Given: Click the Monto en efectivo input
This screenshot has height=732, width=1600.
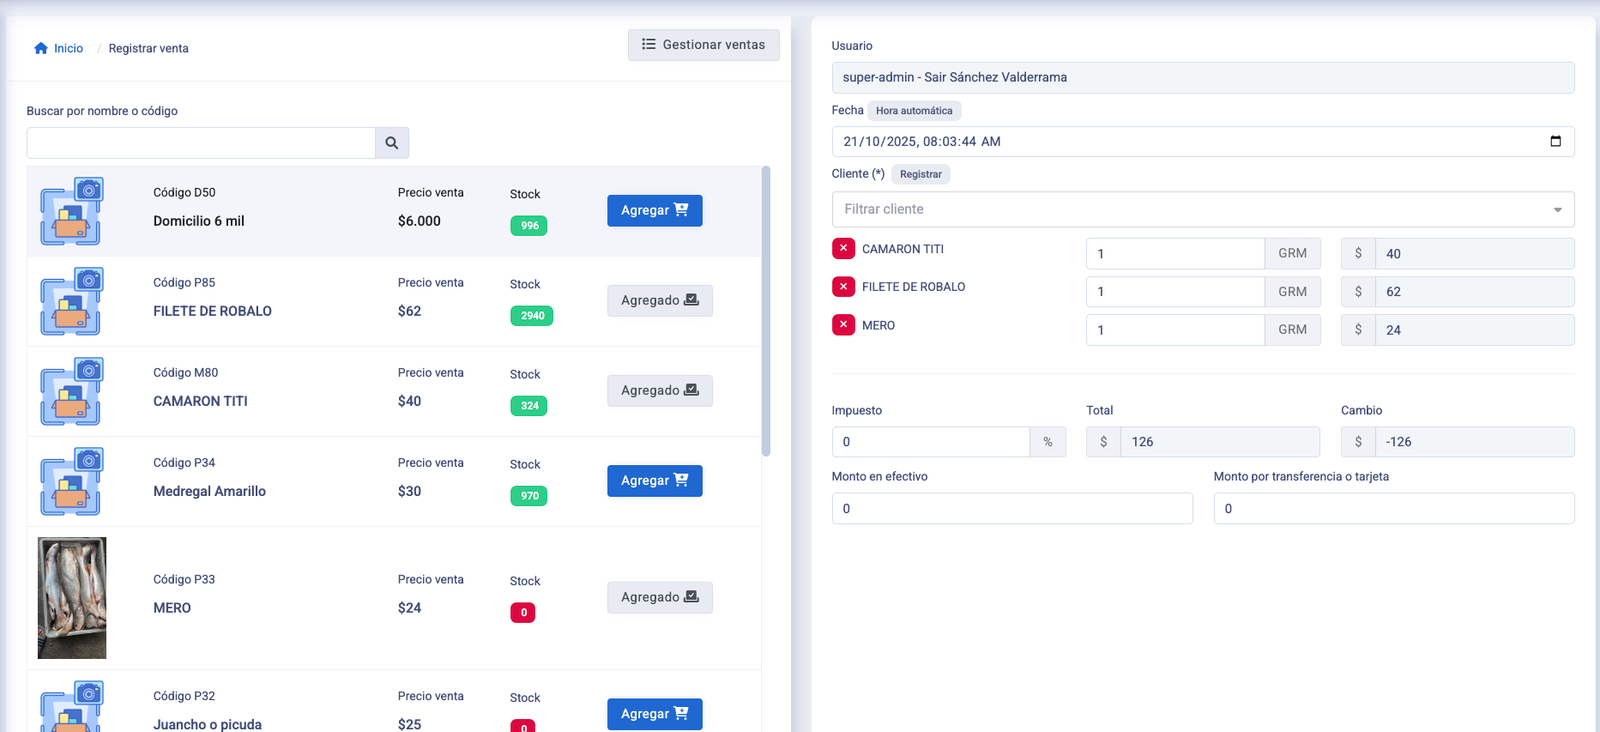Looking at the screenshot, I should click(x=1011, y=508).
